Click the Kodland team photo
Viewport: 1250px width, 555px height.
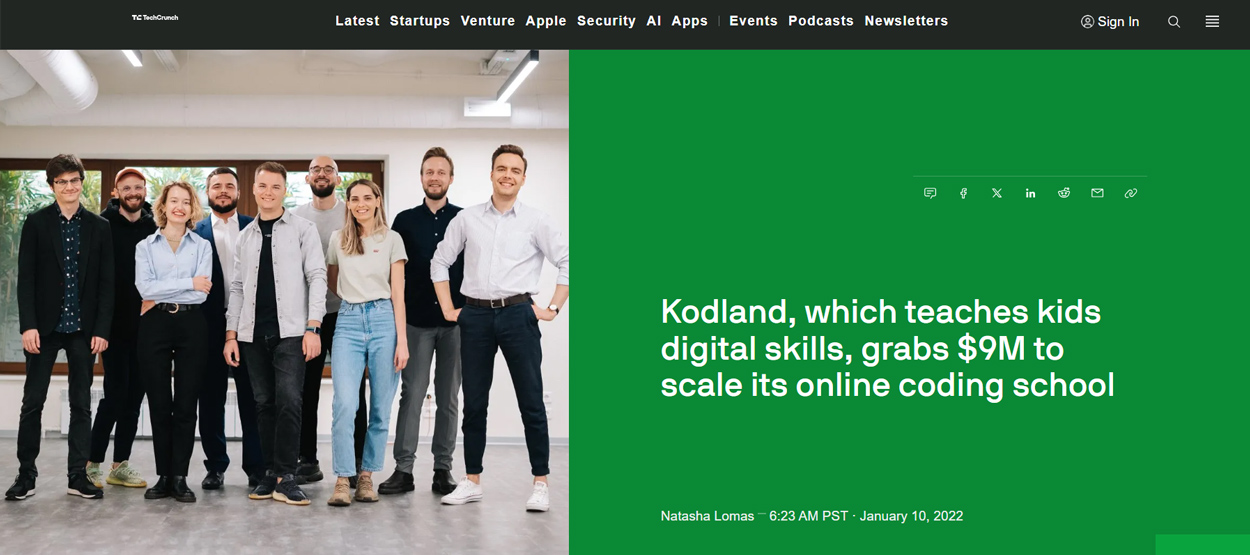284,302
